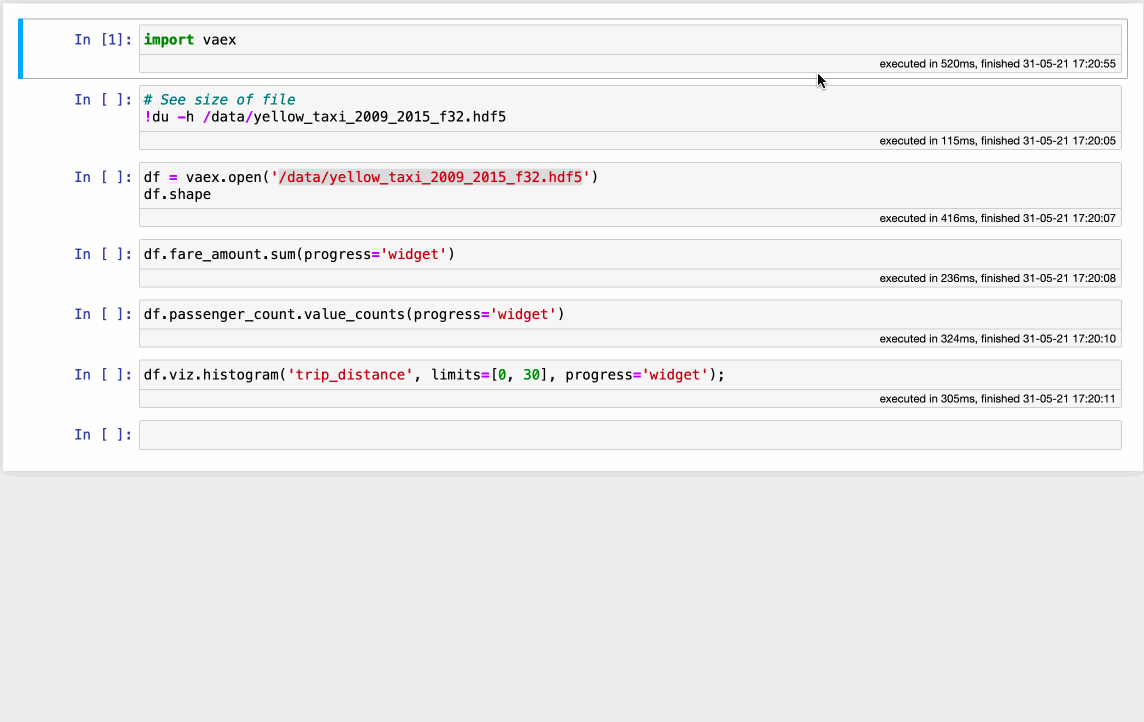Click the 'executed in 520ms' timing label

pos(997,64)
